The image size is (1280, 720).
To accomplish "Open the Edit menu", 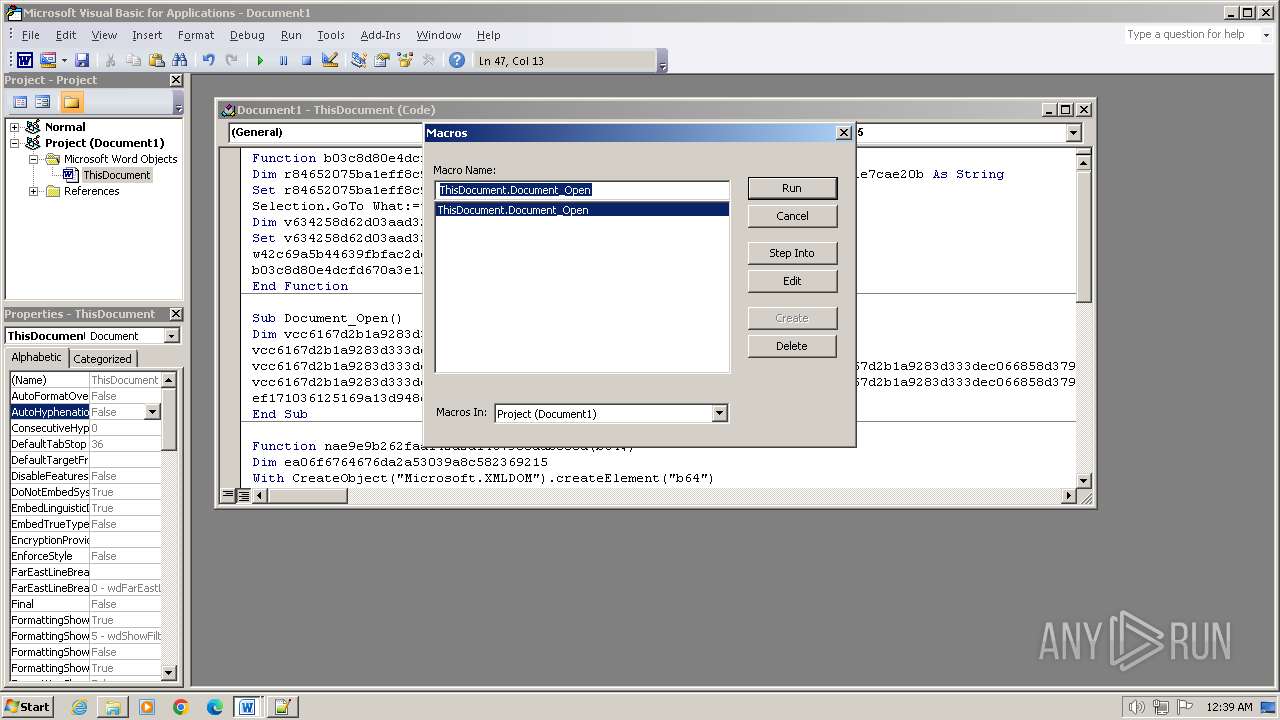I will (66, 35).
